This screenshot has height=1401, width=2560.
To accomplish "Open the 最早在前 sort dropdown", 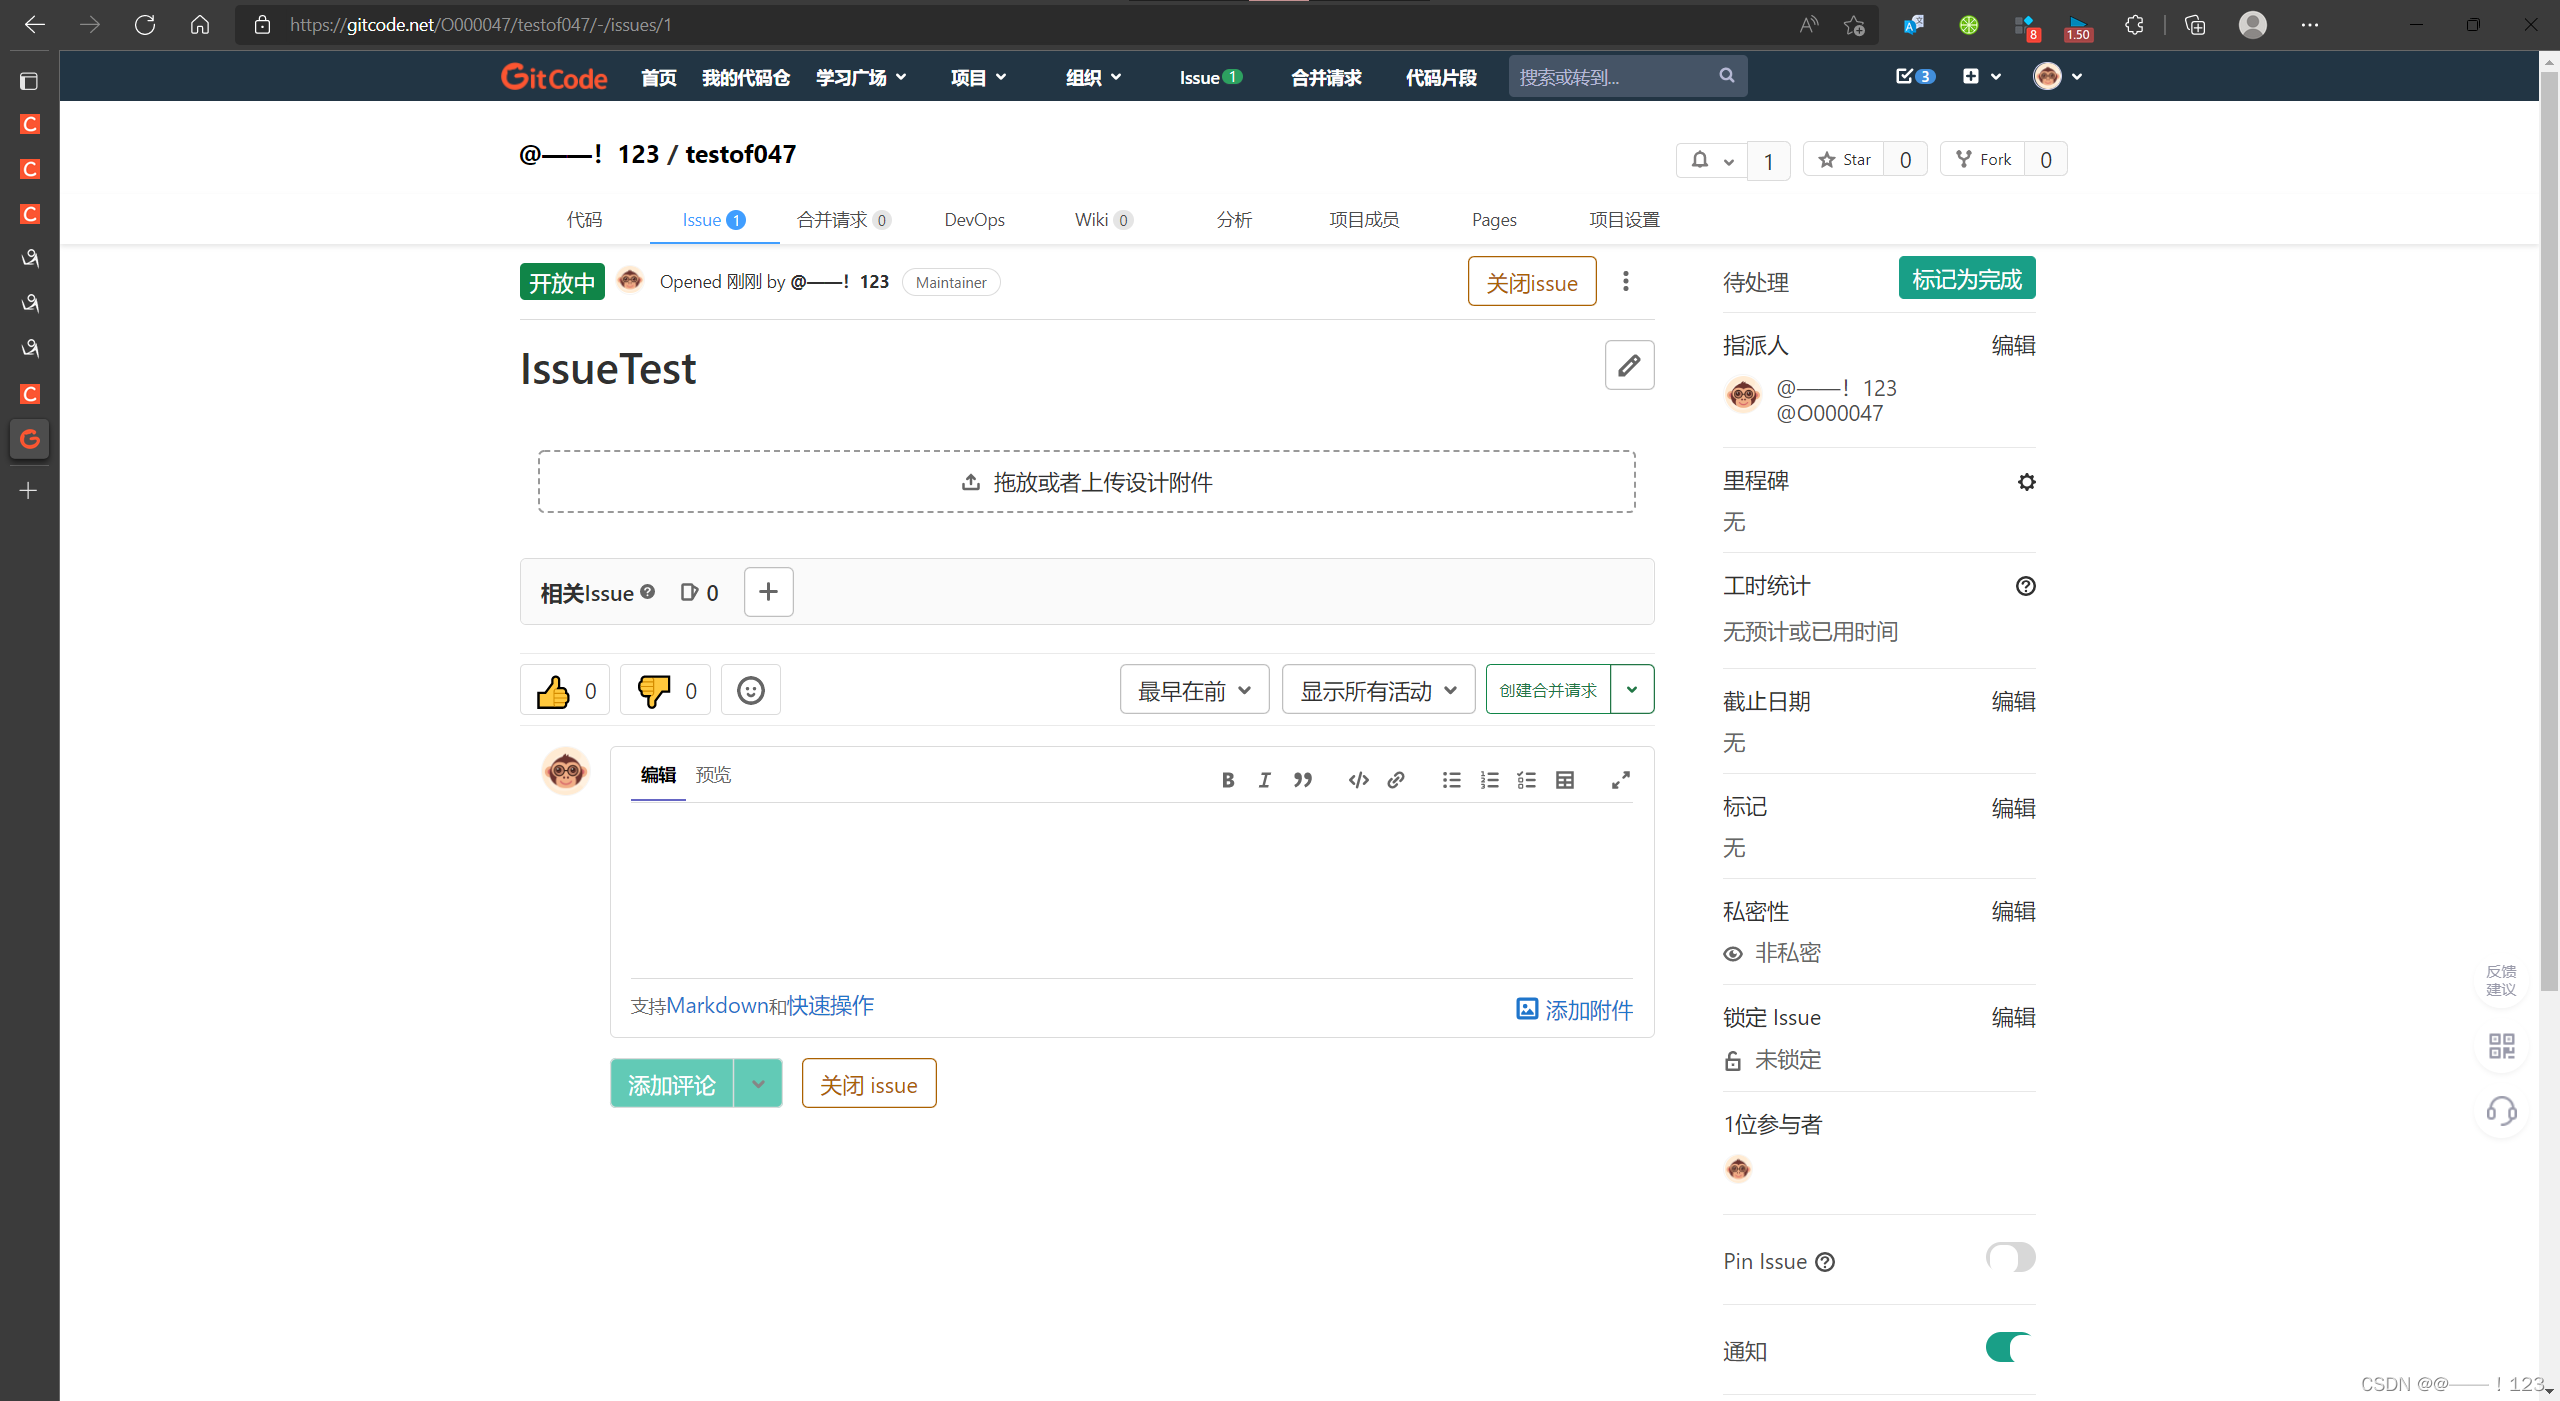I will pos(1193,689).
